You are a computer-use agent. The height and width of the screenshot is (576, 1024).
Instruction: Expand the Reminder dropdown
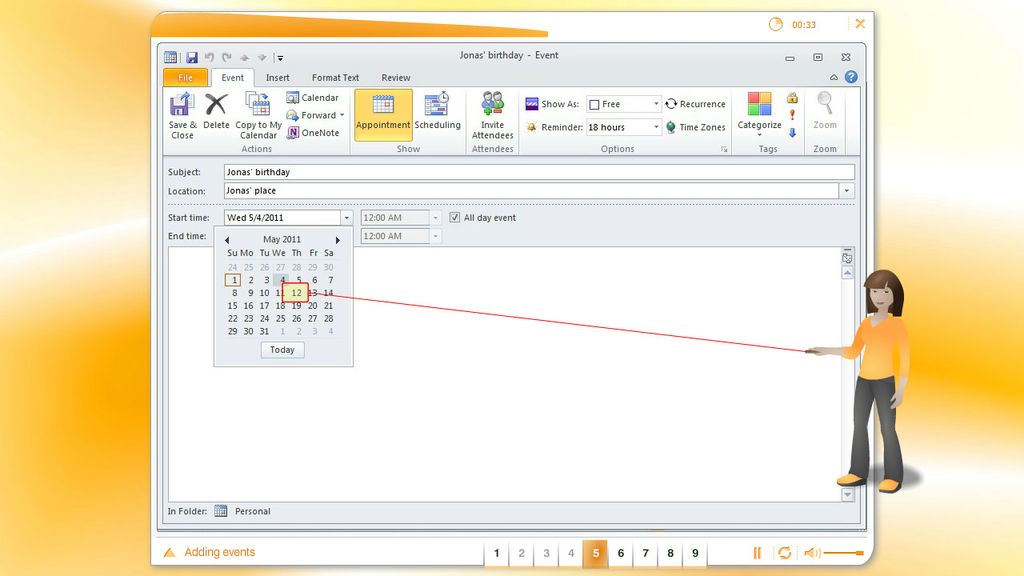point(656,127)
